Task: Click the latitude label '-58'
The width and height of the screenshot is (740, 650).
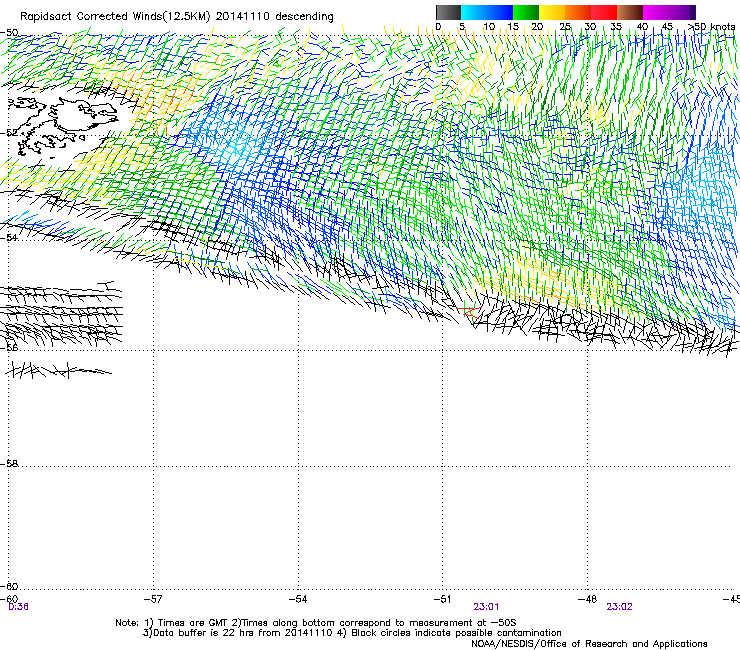Action: [x=9, y=464]
